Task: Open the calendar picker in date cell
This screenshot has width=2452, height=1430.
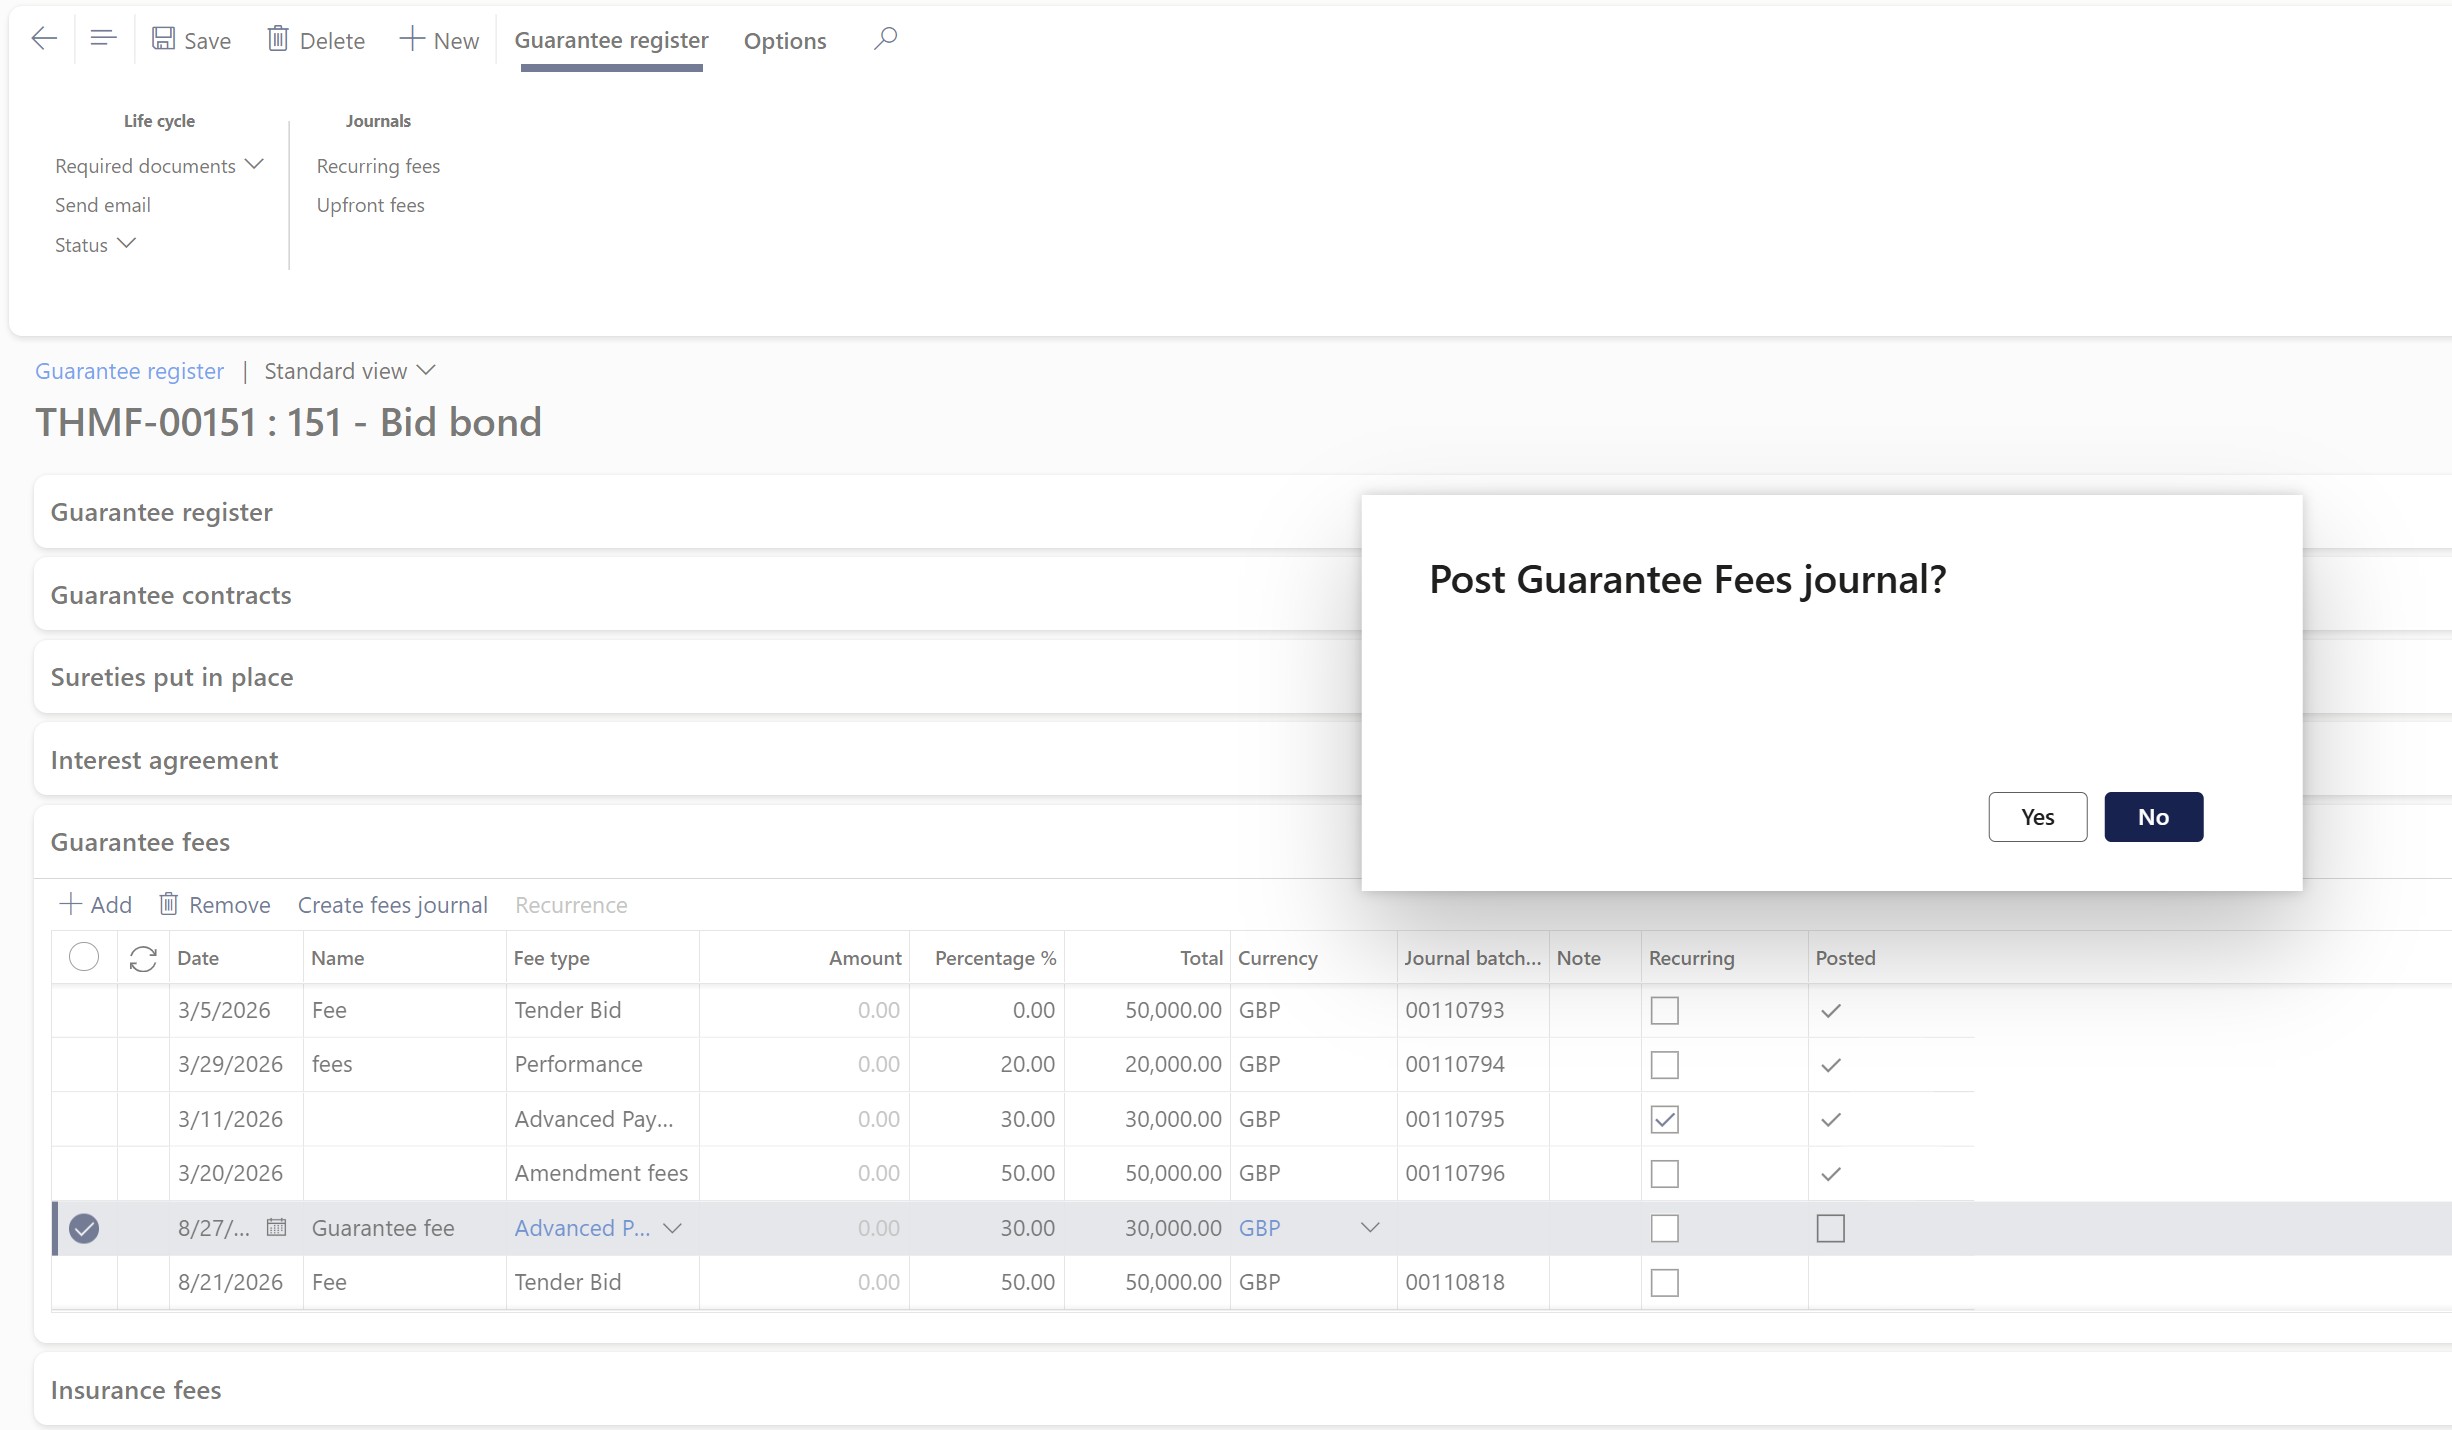Action: coord(277,1227)
